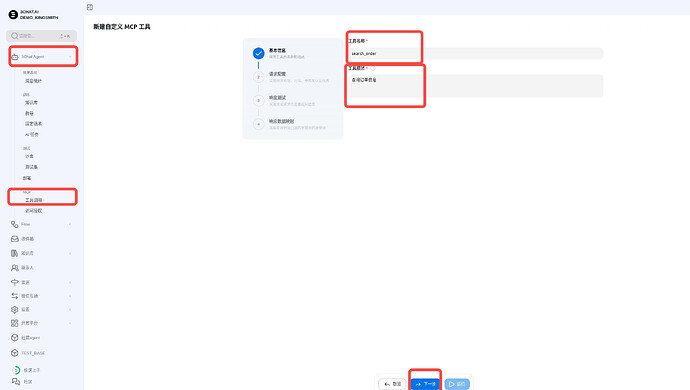This screenshot has width=690, height=390.
Task: Click the Flow icon in the sidebar
Action: [x=15, y=224]
